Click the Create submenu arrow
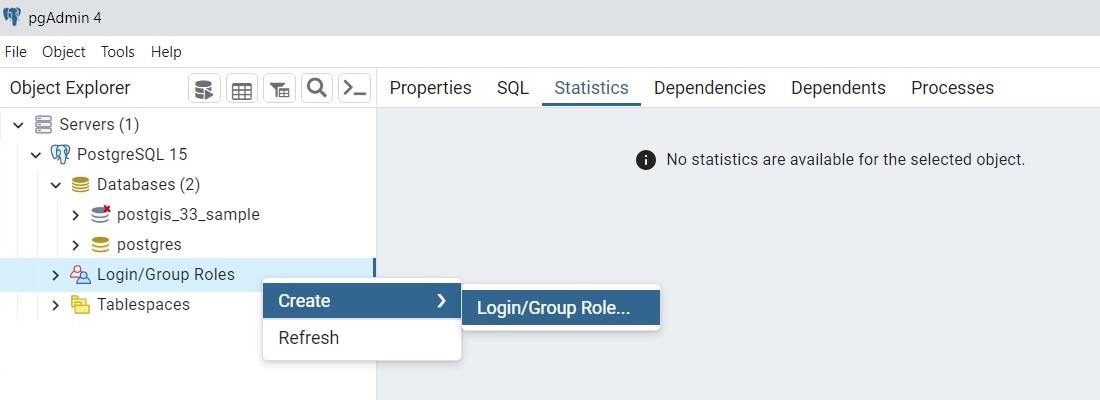Image resolution: width=1100 pixels, height=400 pixels. (x=441, y=301)
